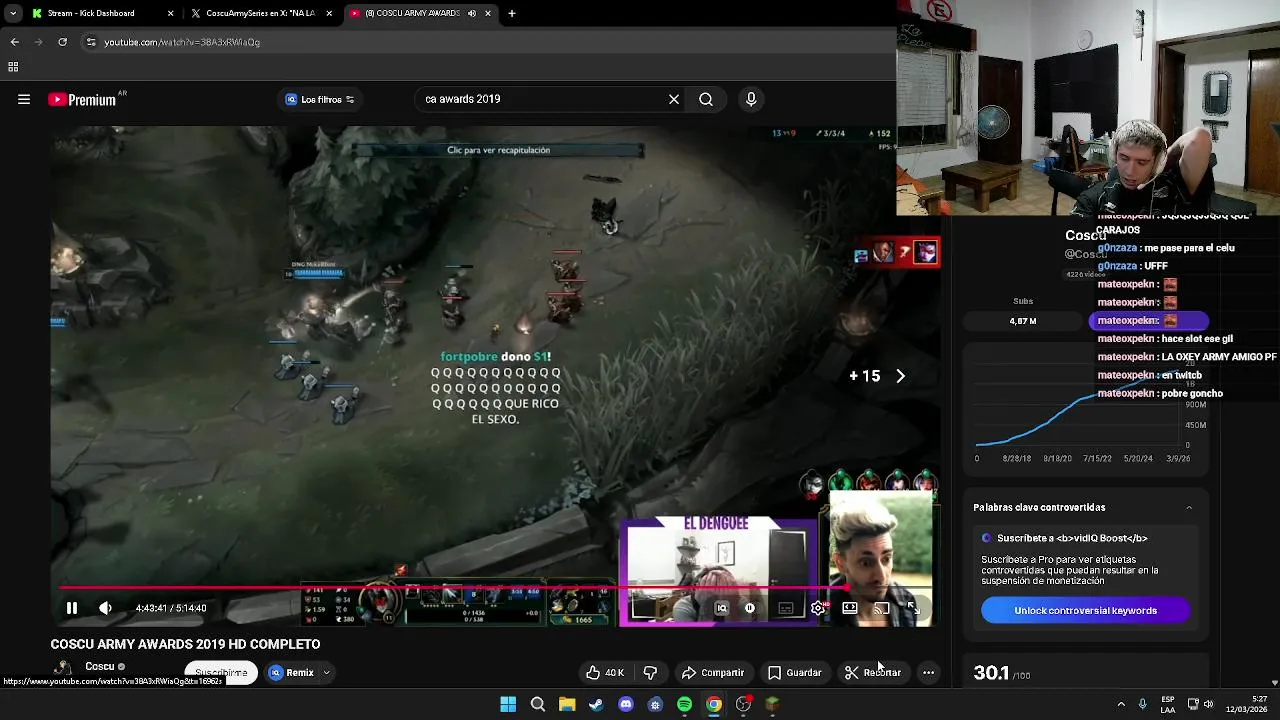
Task: Mute the video volume speaker icon
Action: click(105, 608)
